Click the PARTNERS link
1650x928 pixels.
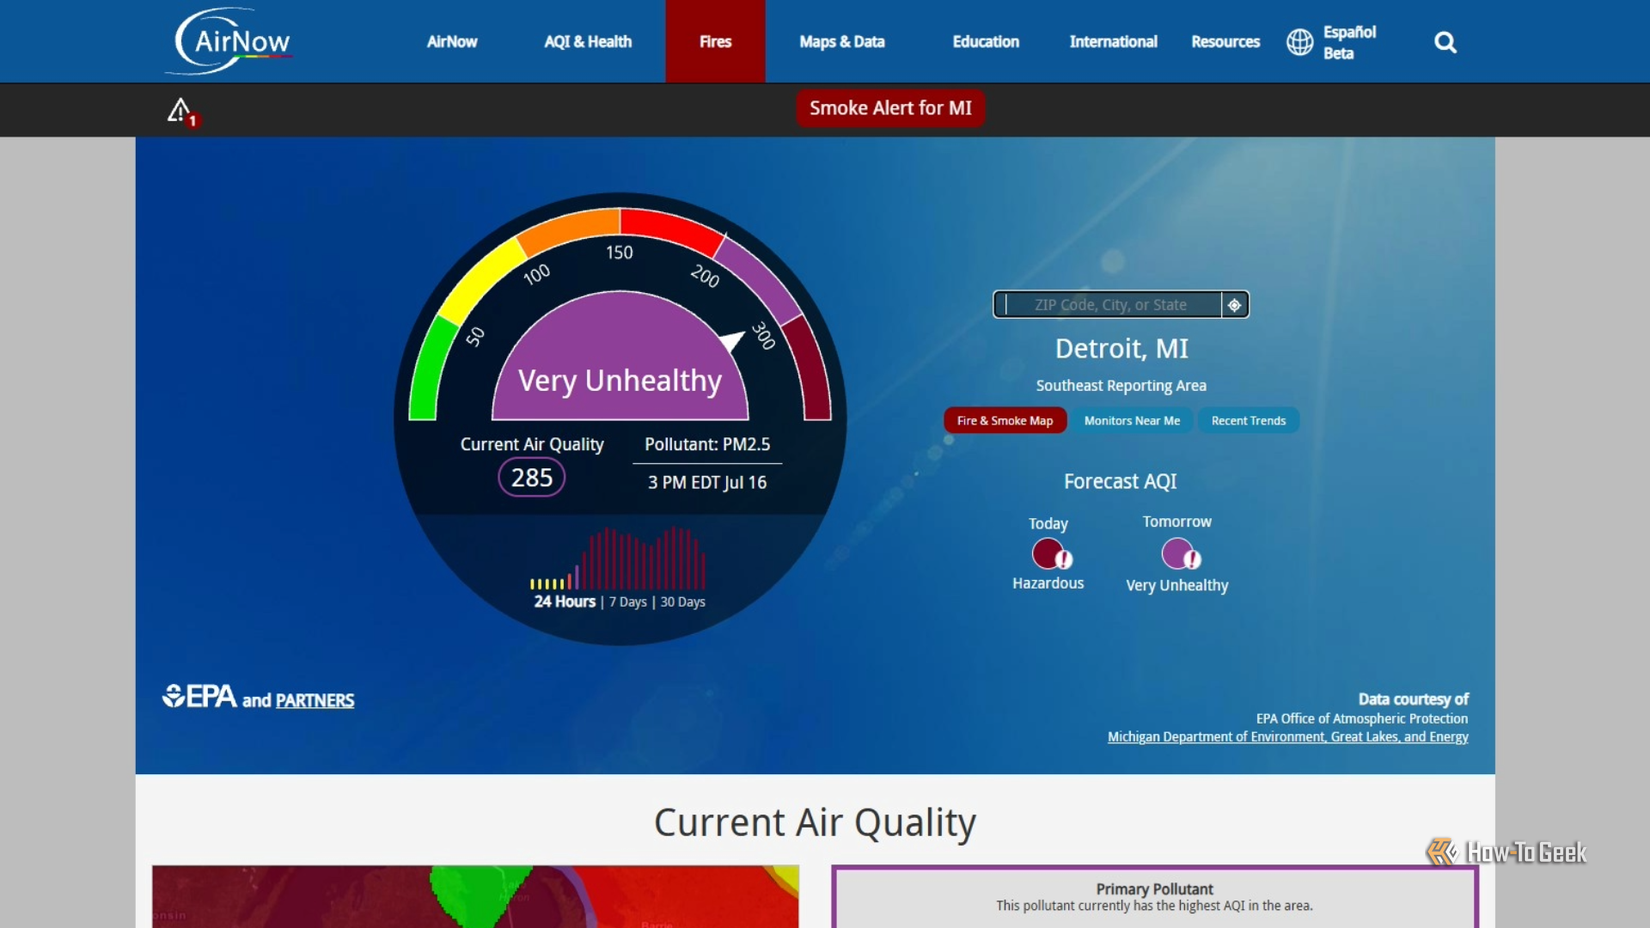[315, 700]
